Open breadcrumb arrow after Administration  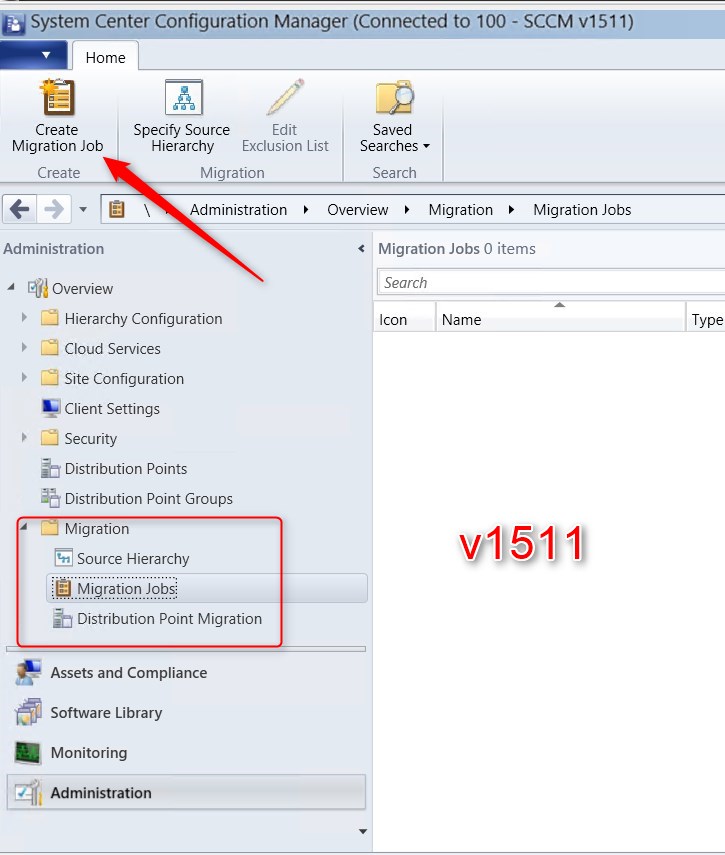[306, 210]
